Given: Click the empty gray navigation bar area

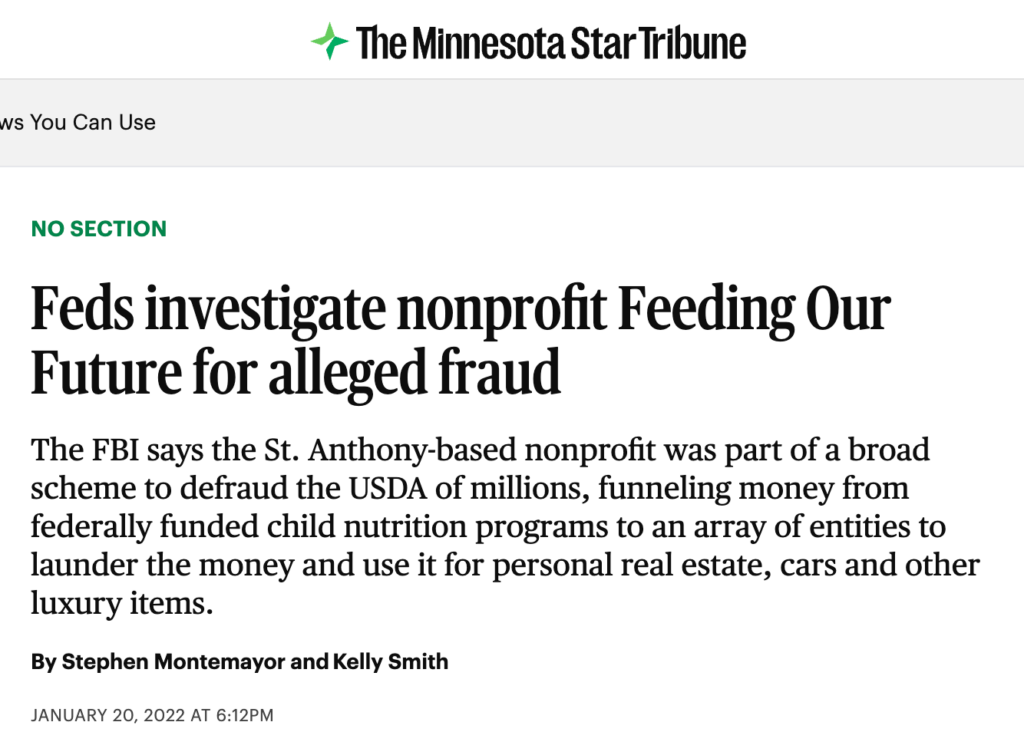Looking at the screenshot, I should [x=600, y=123].
